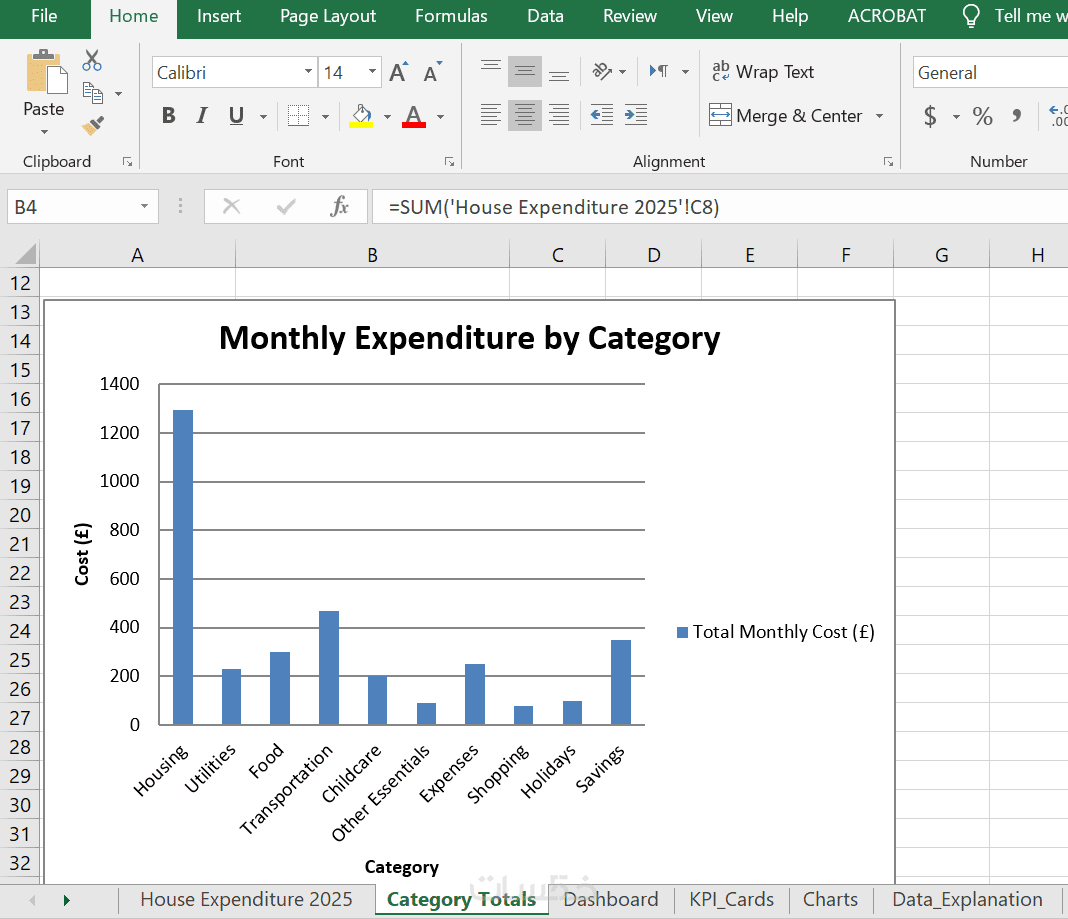The height and width of the screenshot is (919, 1068).
Task: Toggle Wrap Text on the cell
Action: click(763, 72)
